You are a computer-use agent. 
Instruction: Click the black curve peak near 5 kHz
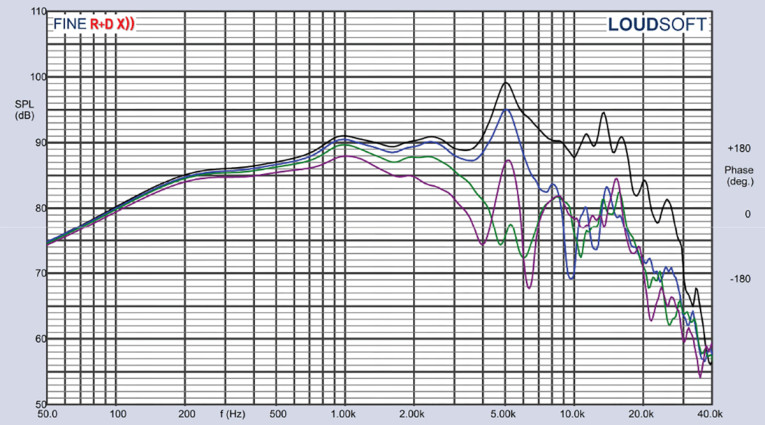click(506, 83)
